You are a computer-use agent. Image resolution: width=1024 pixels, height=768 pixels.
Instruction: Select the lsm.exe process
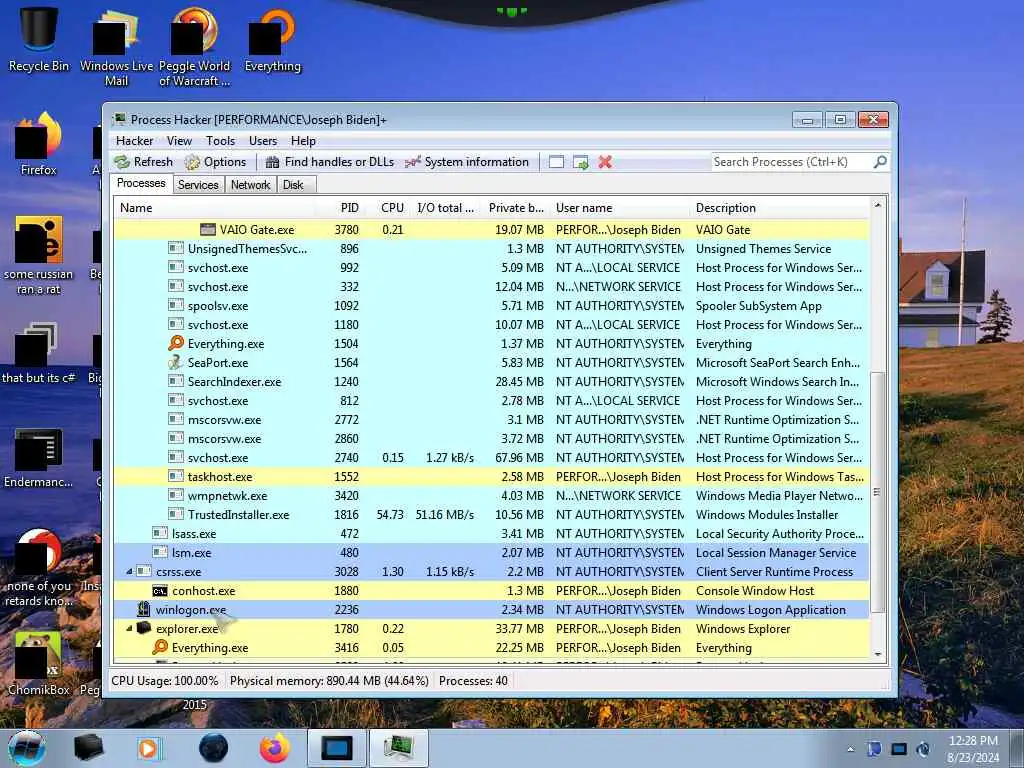point(491,552)
